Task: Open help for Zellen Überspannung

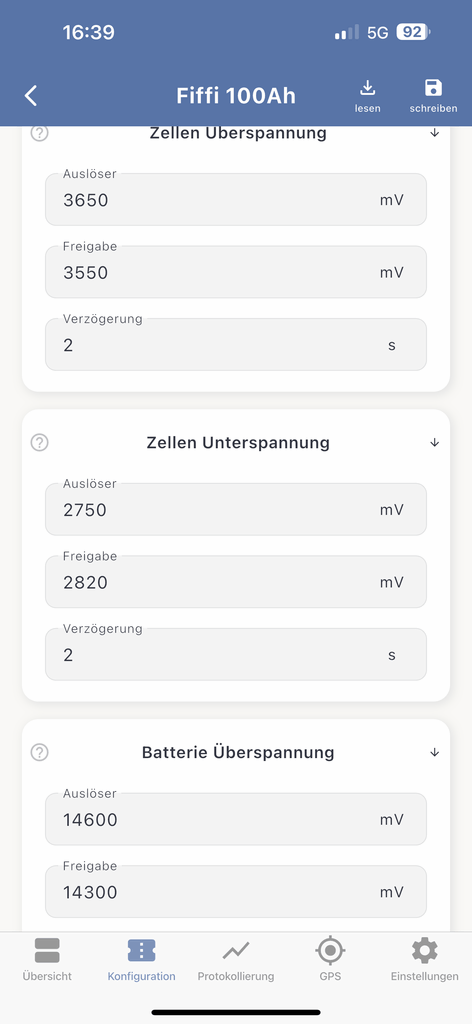Action: [40, 133]
